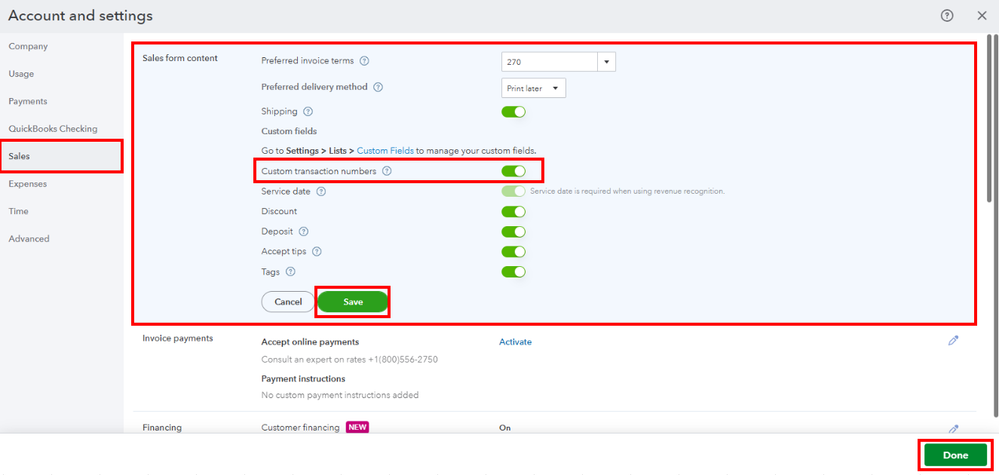Follow the Custom Fields link
The image size is (999, 475).
pyautogui.click(x=385, y=151)
